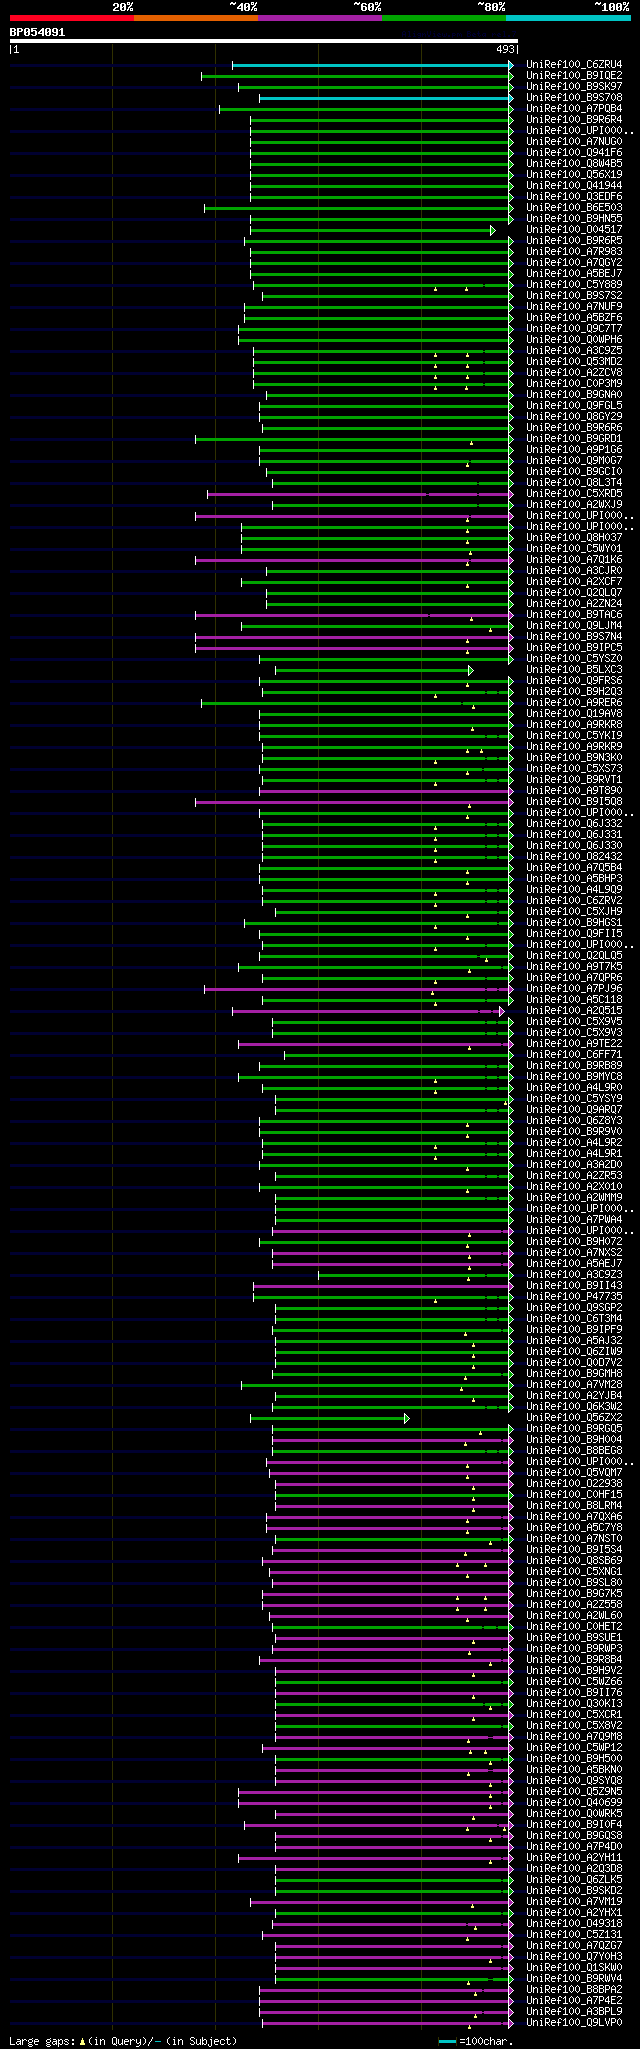Select the UniRef100_Q941F6 label

pyautogui.click(x=574, y=153)
